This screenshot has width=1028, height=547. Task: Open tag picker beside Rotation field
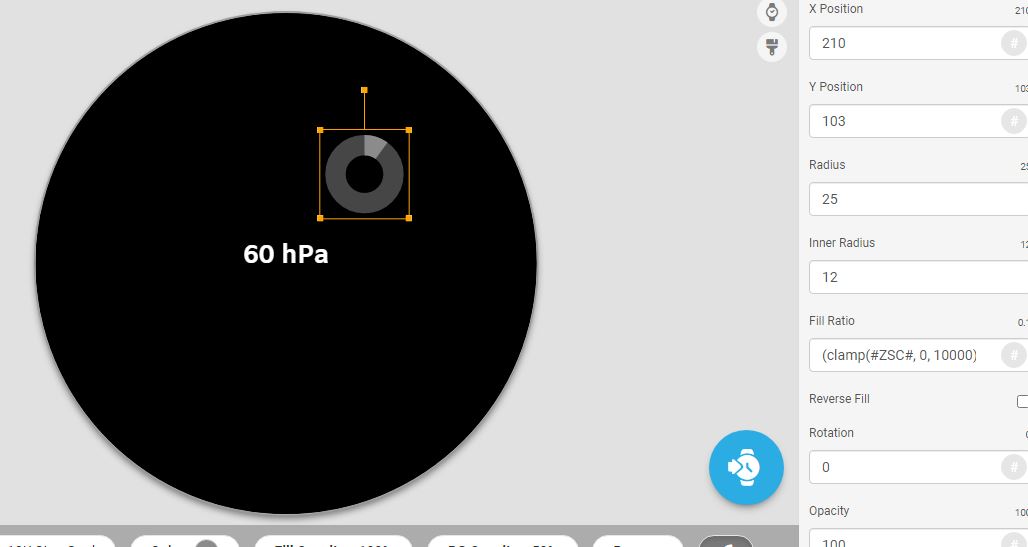(x=1014, y=467)
